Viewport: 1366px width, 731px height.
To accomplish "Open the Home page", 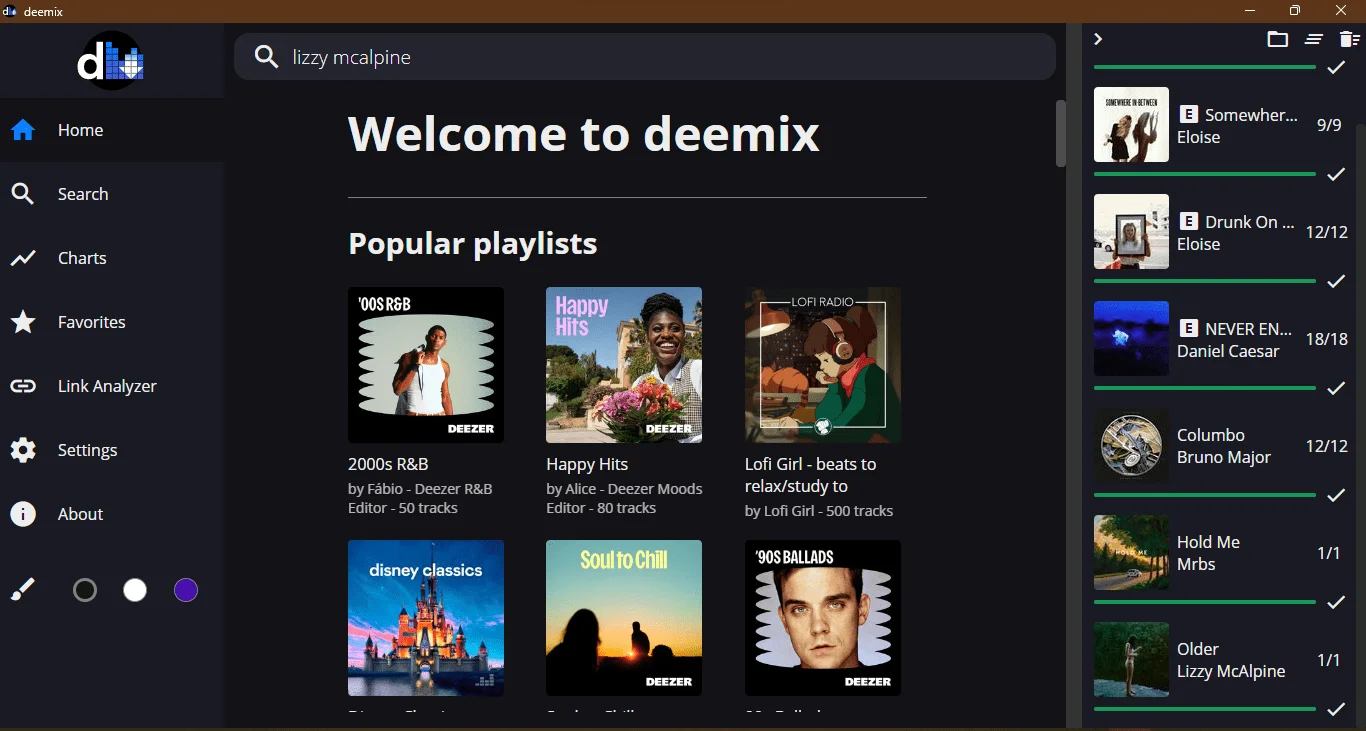I will pyautogui.click(x=111, y=130).
